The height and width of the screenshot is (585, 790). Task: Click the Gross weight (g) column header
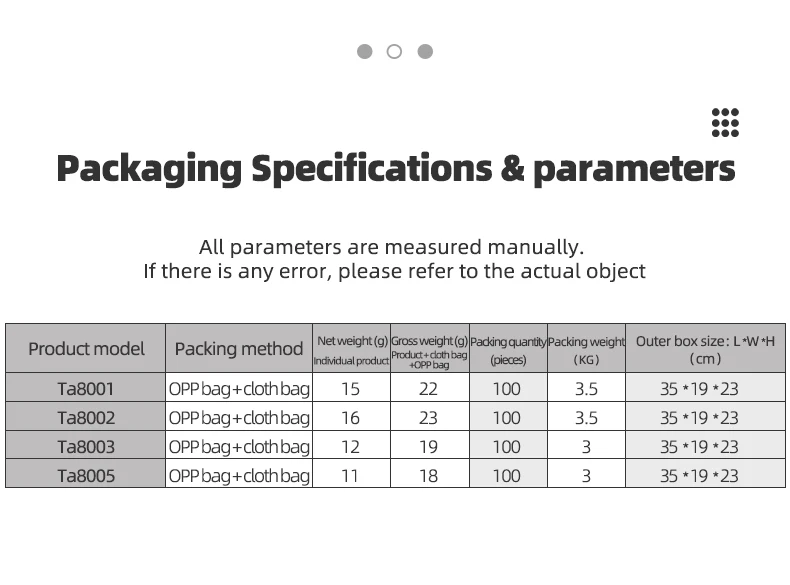429,349
